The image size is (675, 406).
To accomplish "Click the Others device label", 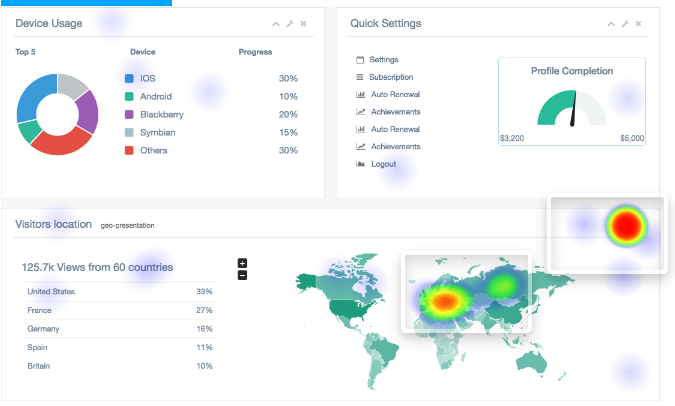I will coord(154,150).
